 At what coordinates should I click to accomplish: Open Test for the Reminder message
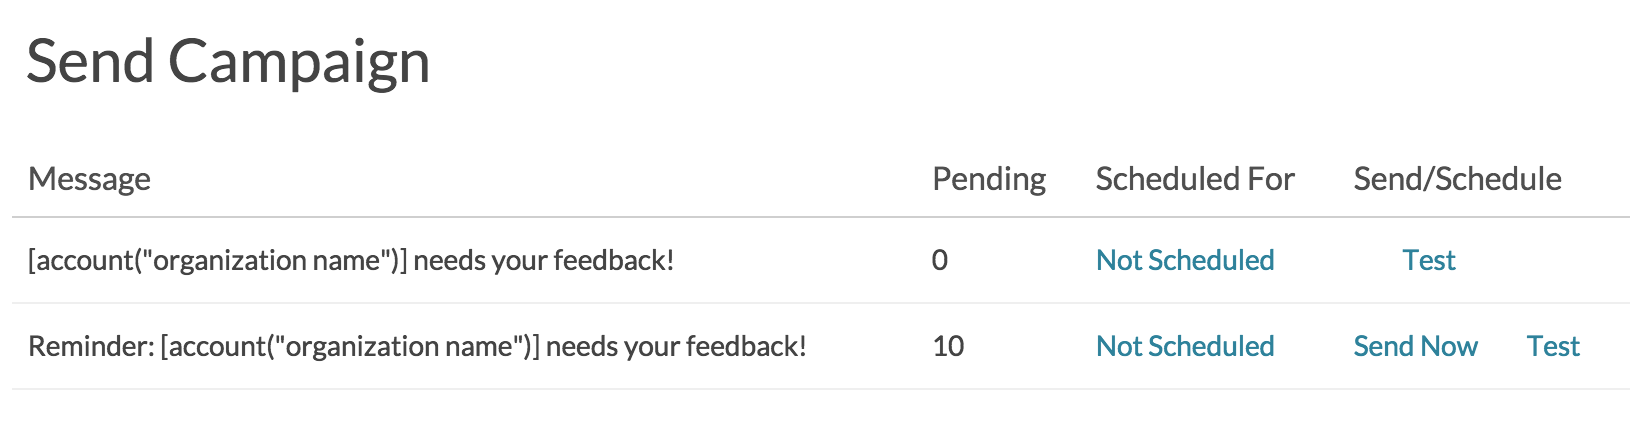click(x=1553, y=346)
